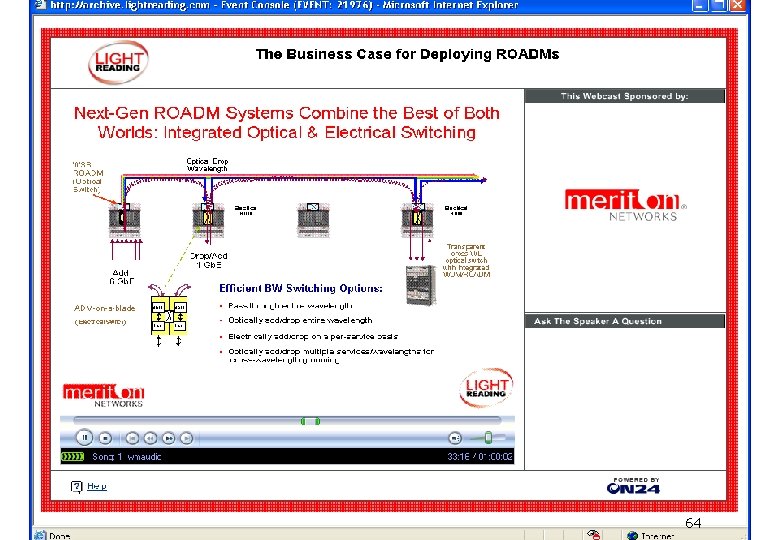780x540 pixels.
Task: Click the green seek bar handle
Action: (310, 421)
